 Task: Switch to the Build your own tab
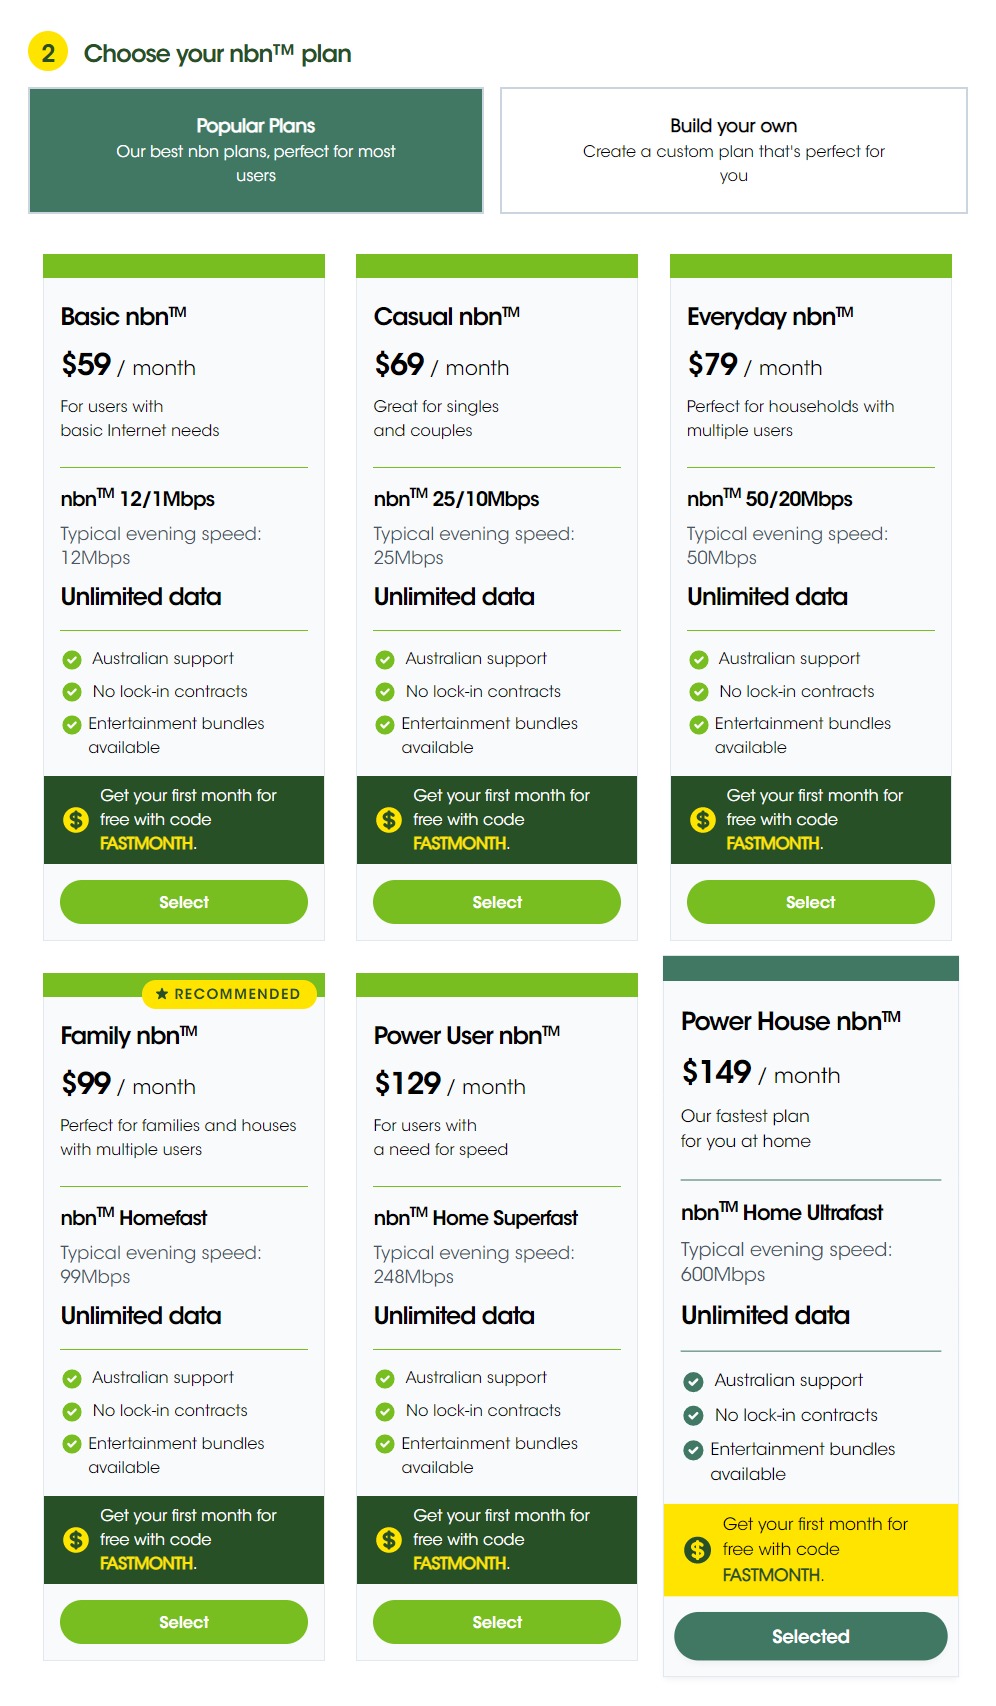click(733, 150)
